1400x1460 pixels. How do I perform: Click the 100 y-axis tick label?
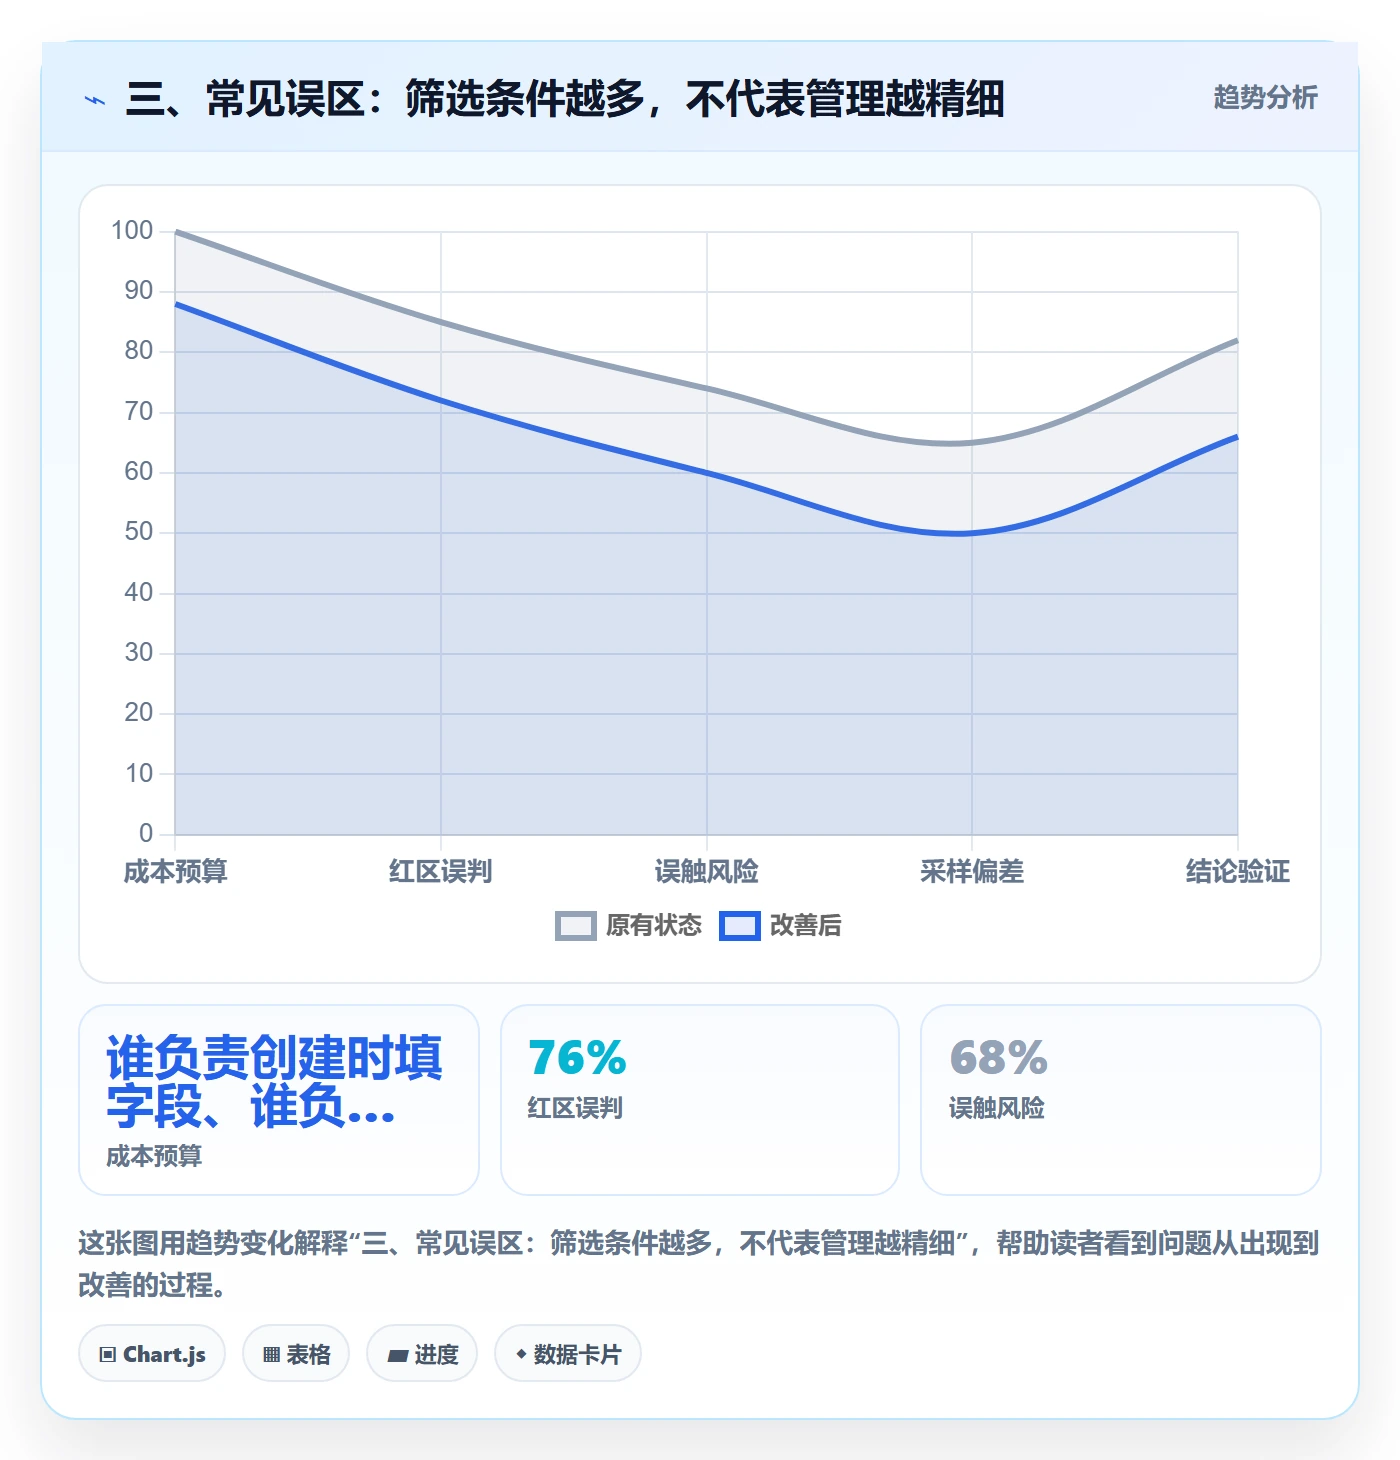point(132,231)
